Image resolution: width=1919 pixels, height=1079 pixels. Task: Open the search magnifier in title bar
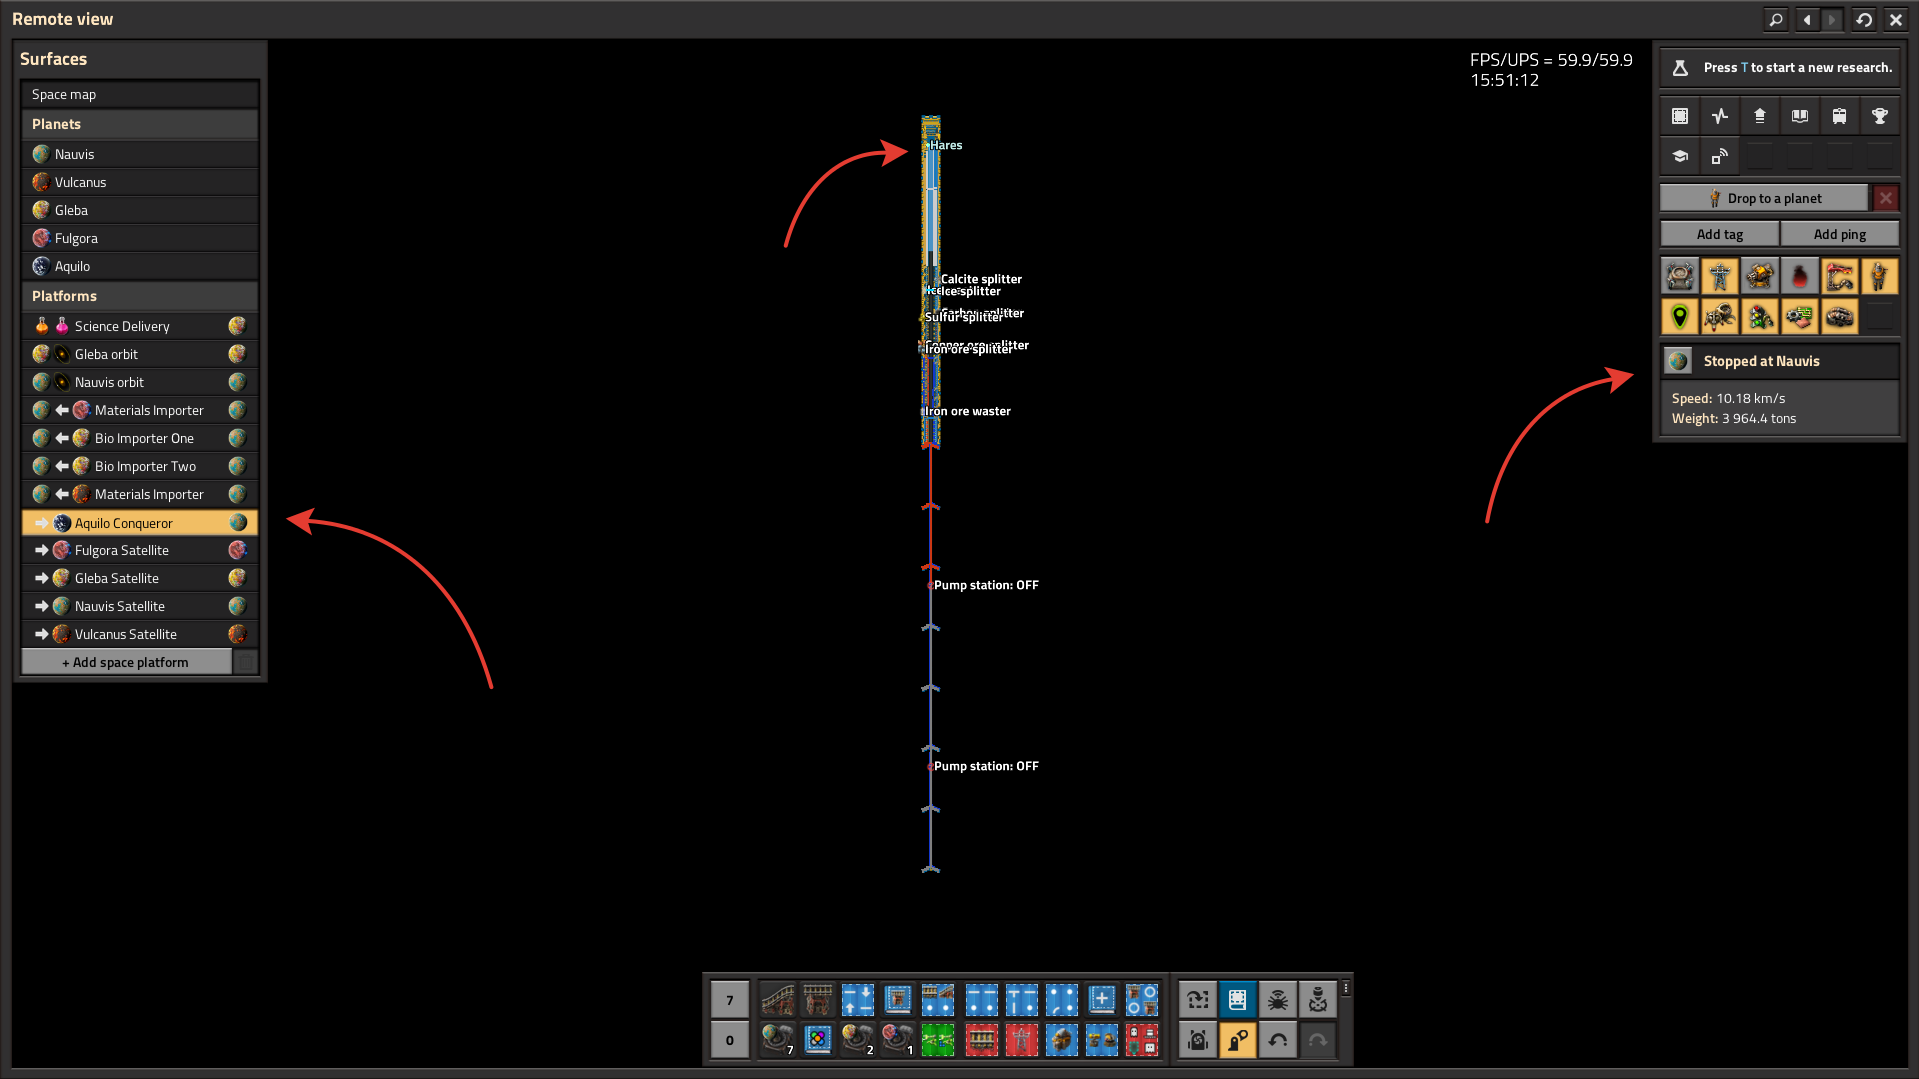click(x=1776, y=19)
